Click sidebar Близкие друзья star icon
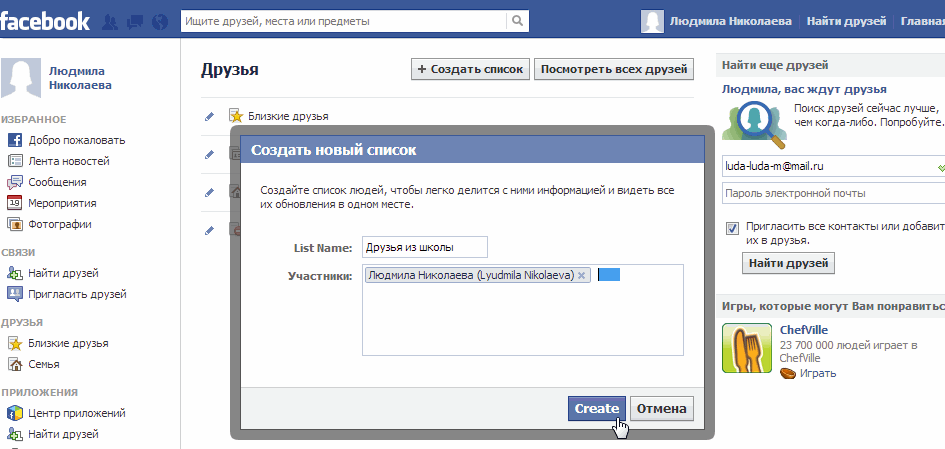This screenshot has width=945, height=449. tap(14, 344)
